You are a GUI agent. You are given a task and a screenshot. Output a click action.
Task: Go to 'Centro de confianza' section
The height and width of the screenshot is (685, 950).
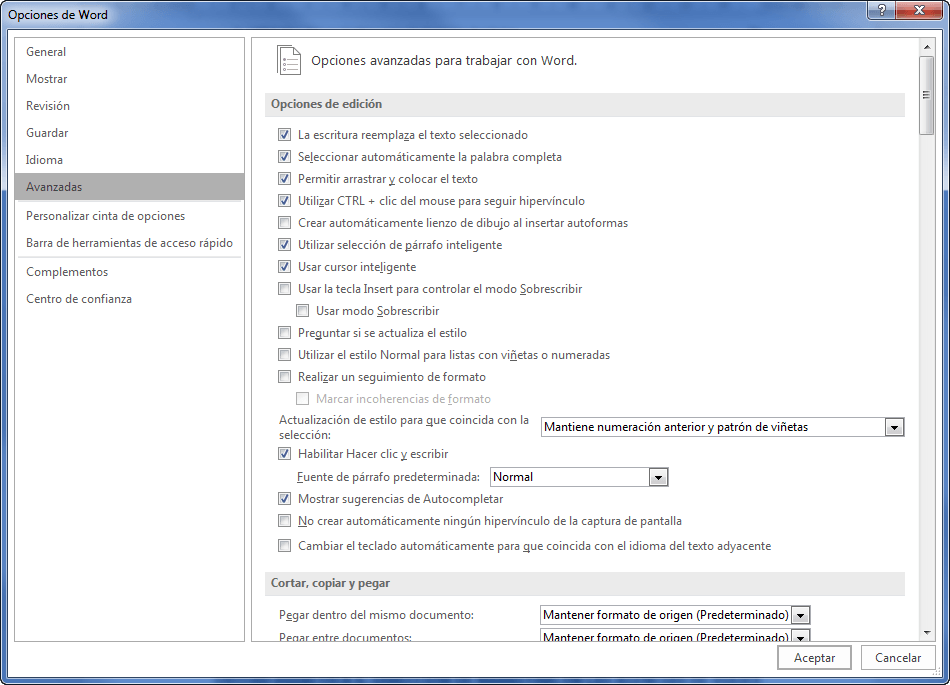tap(79, 299)
